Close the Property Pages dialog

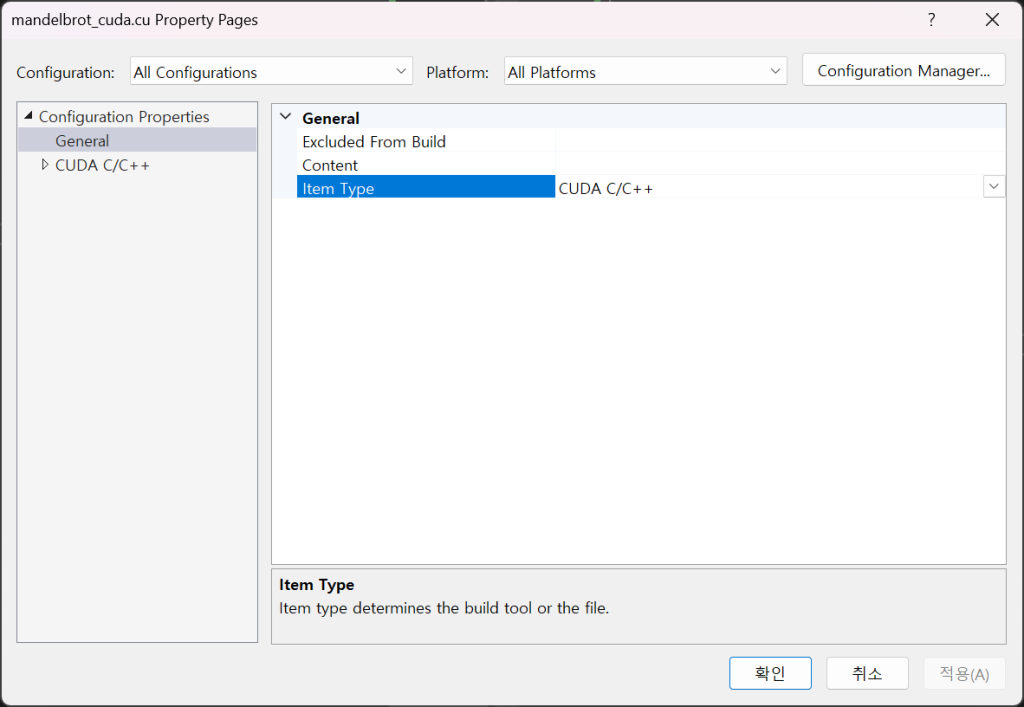(992, 20)
